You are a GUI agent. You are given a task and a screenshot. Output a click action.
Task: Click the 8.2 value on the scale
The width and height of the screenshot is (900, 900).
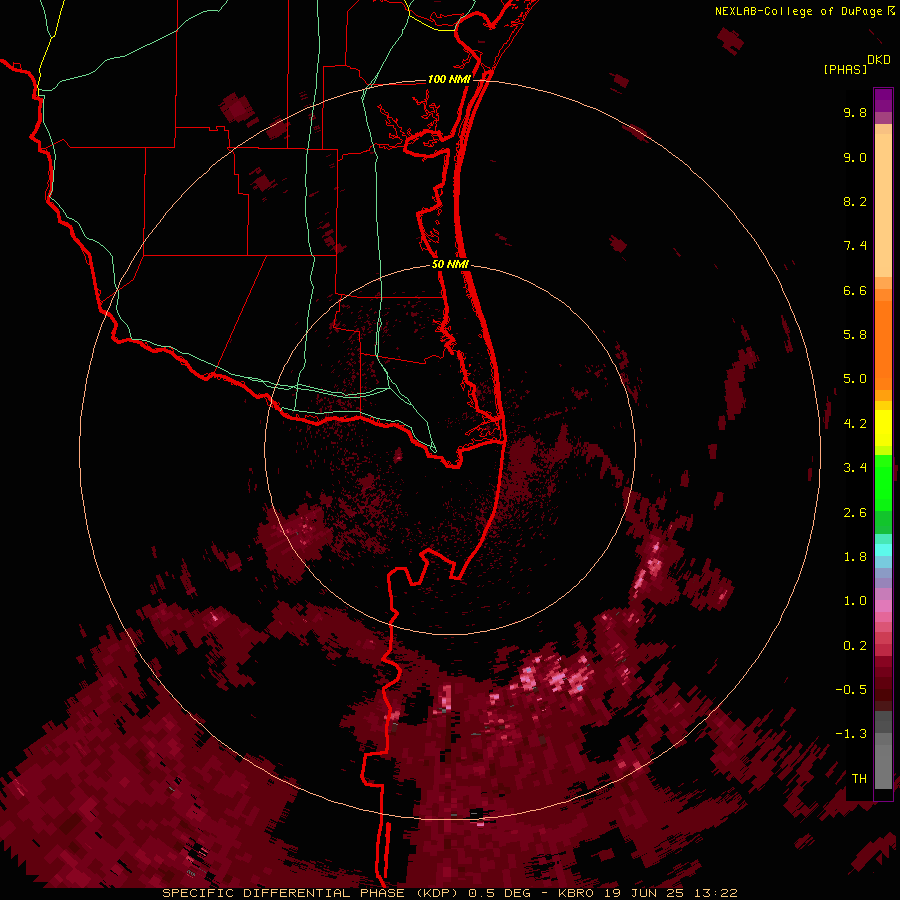point(855,201)
